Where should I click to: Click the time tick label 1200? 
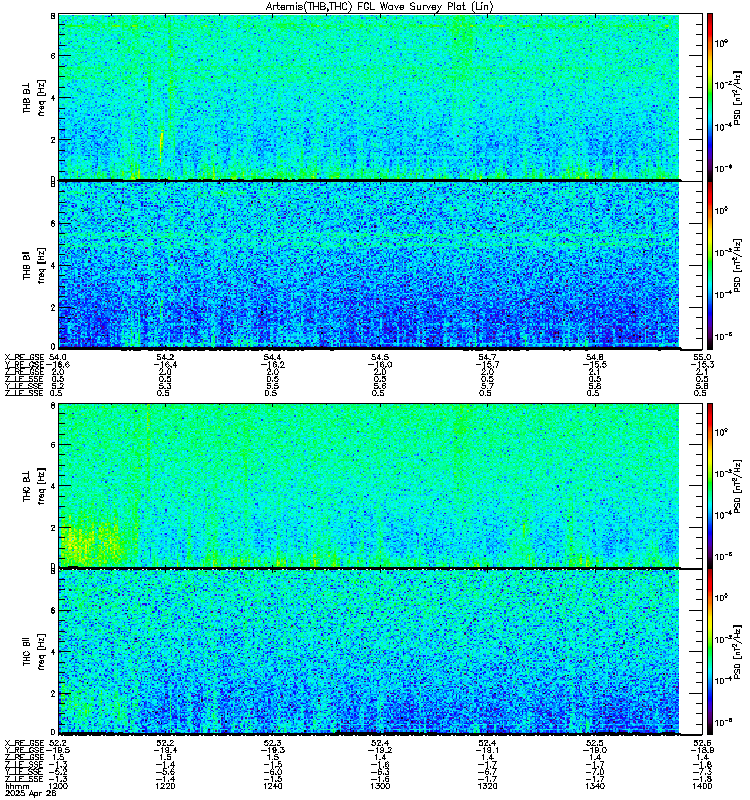pyautogui.click(x=58, y=786)
